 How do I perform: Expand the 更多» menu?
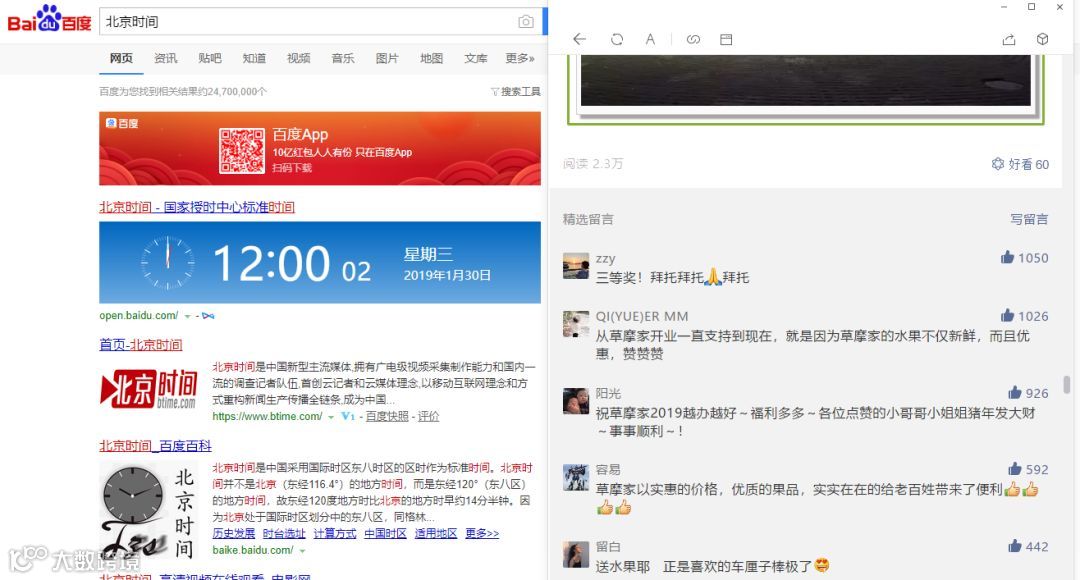pyautogui.click(x=520, y=59)
